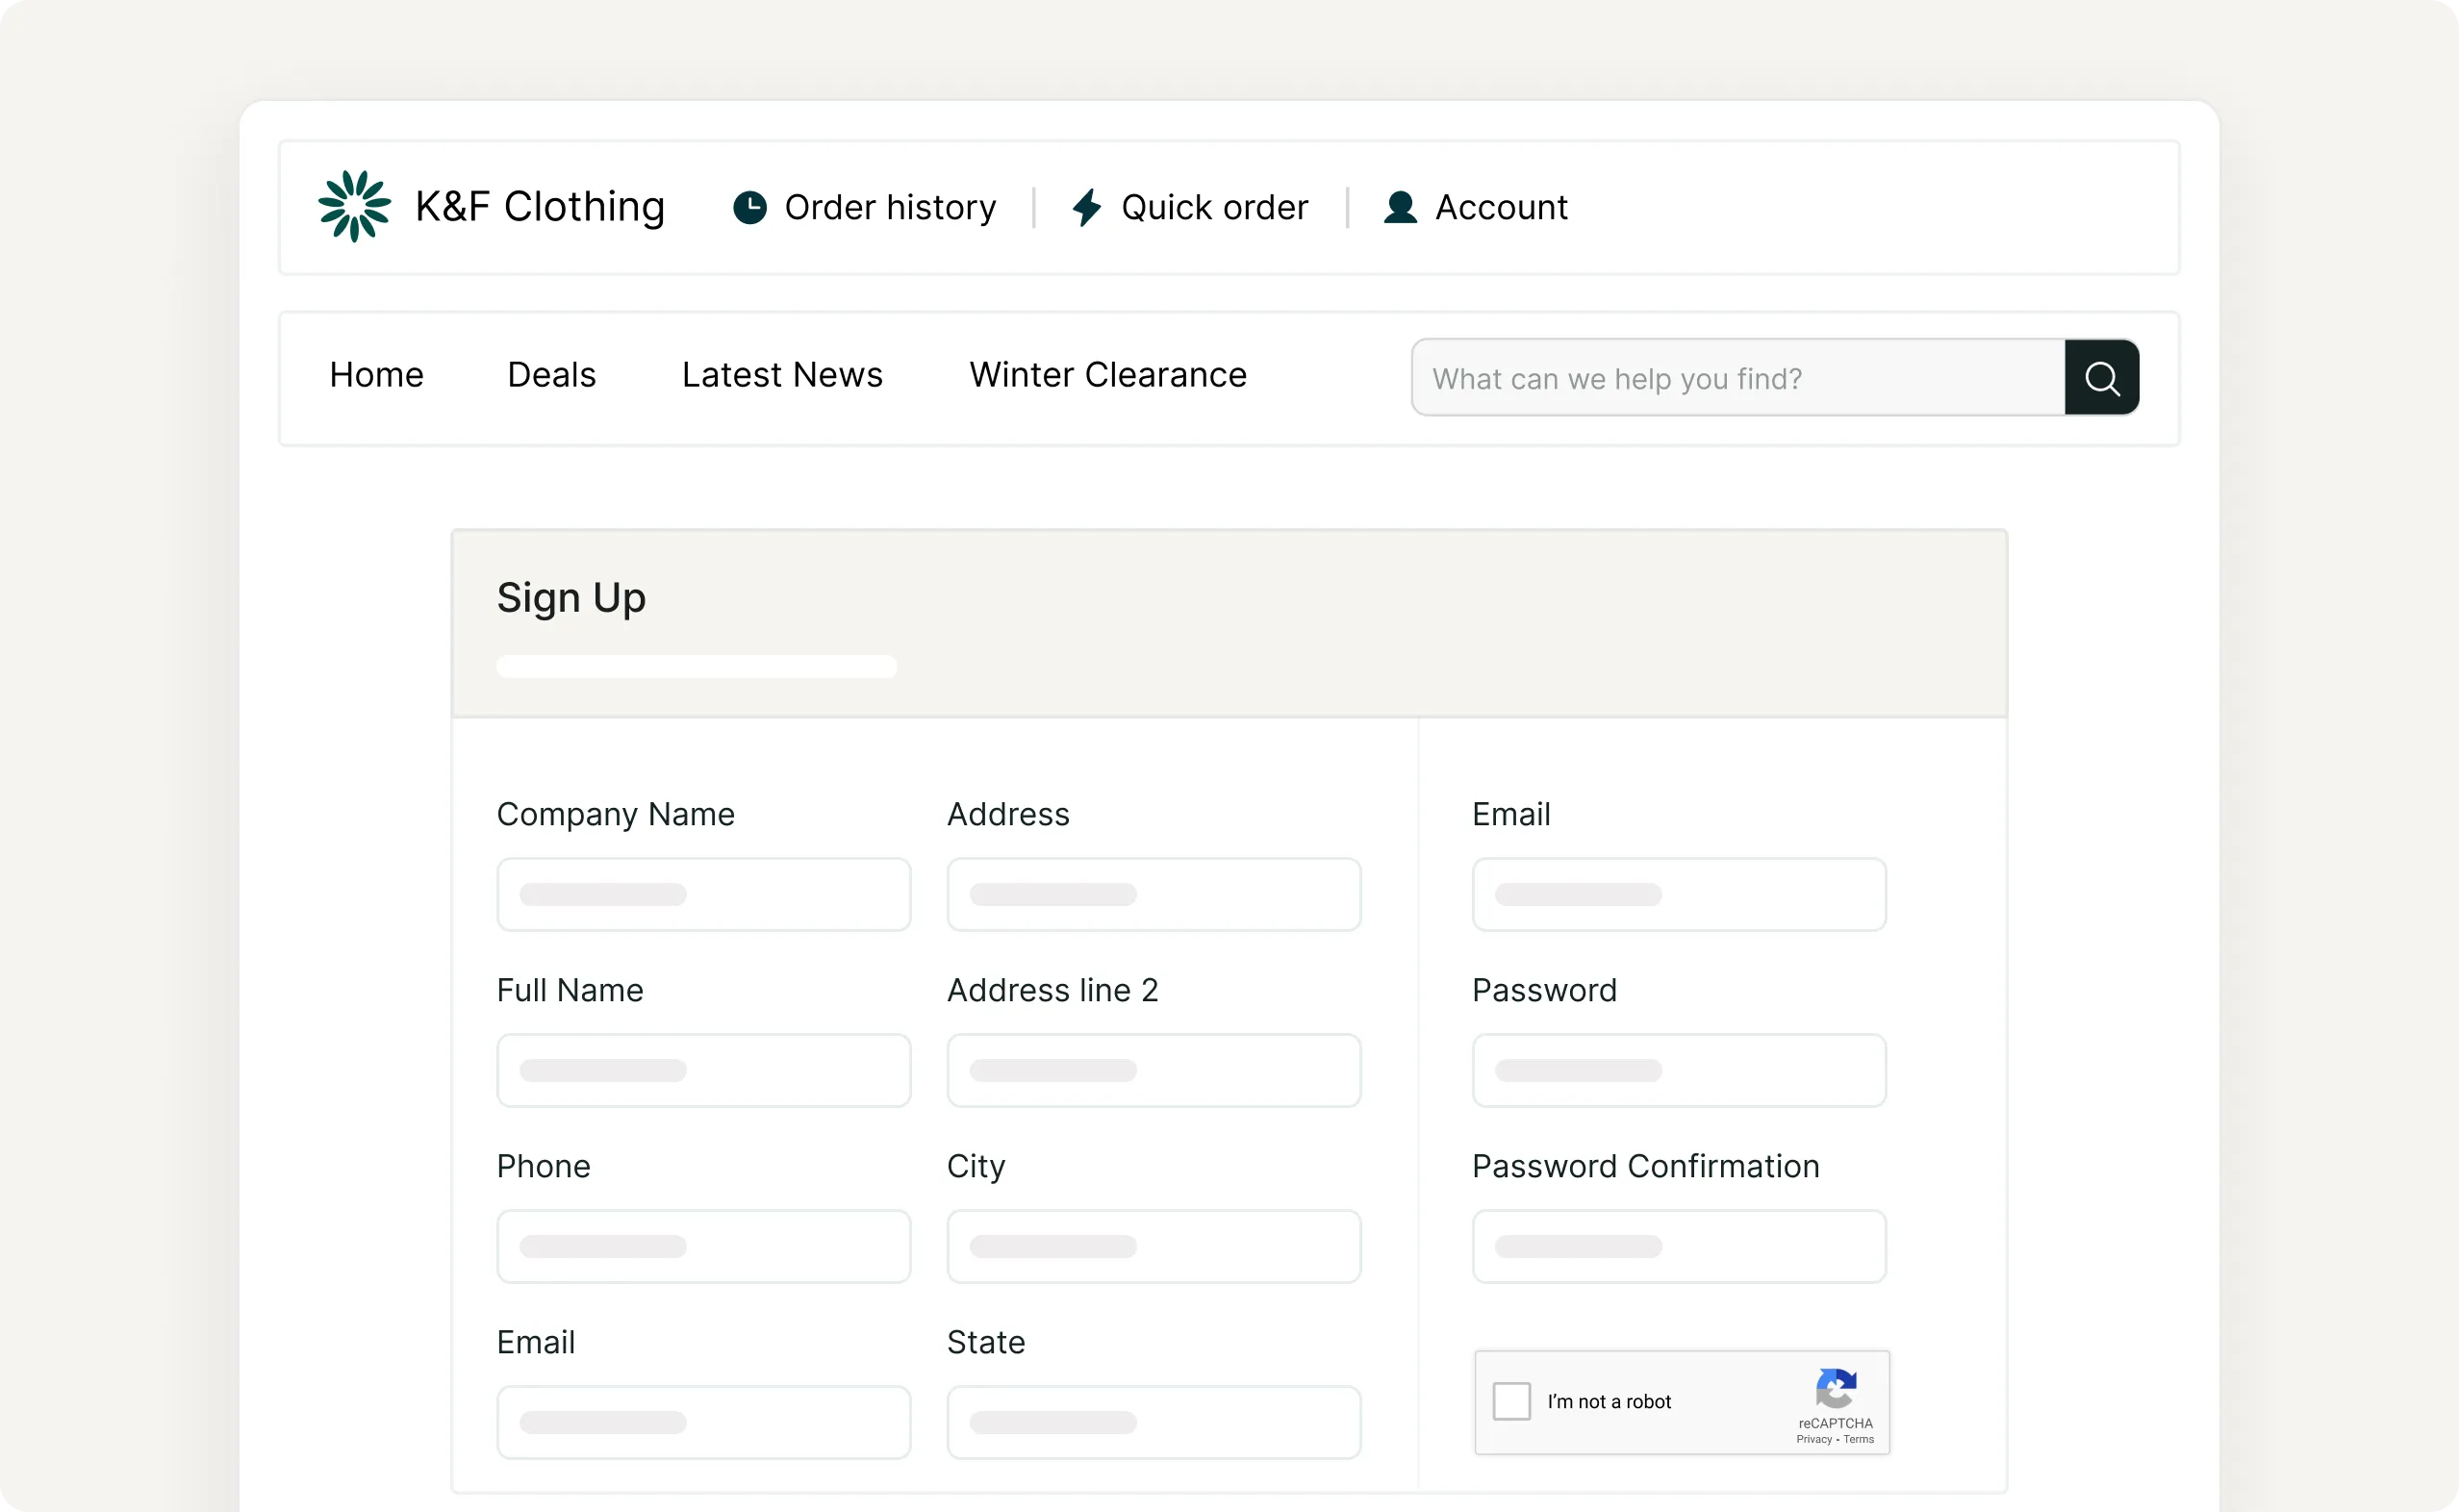This screenshot has width=2459, height=1512.
Task: Click the Company Name input field
Action: 703,894
